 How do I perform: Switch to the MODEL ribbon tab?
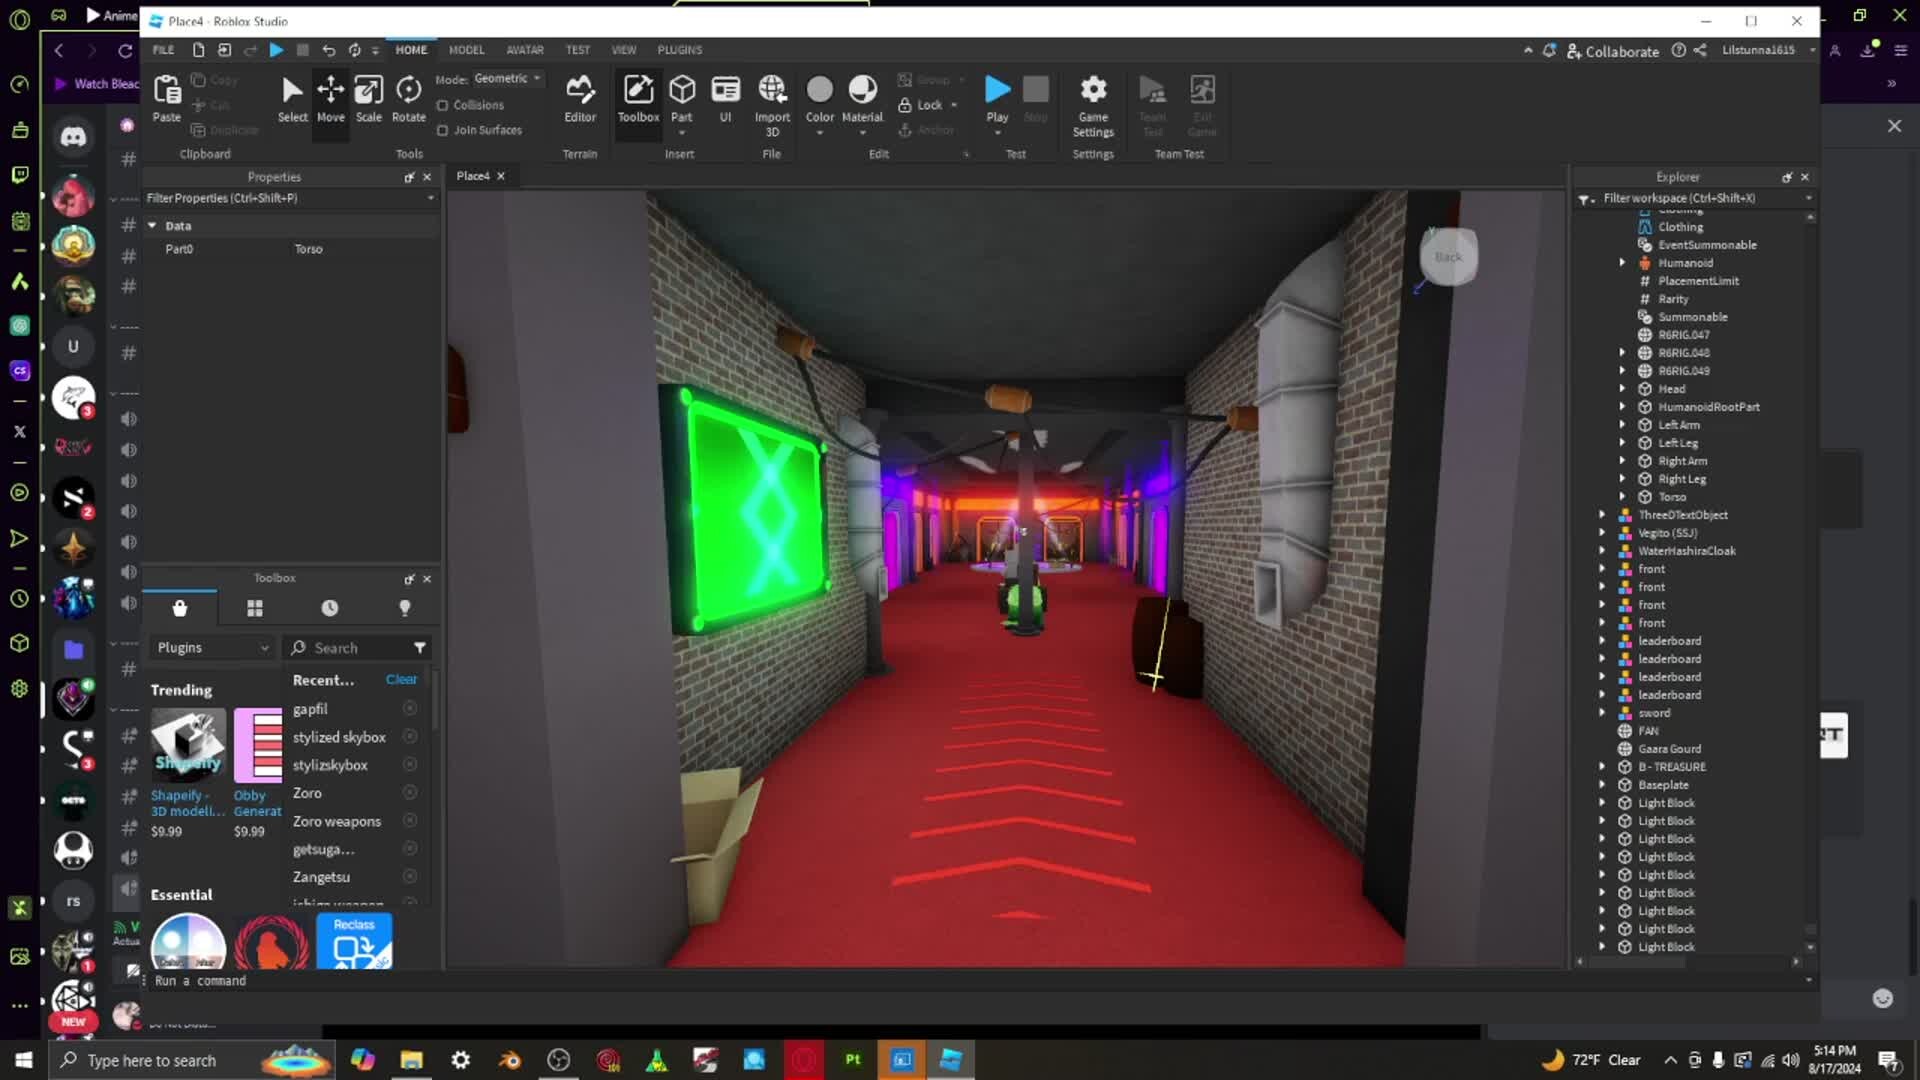coord(466,50)
